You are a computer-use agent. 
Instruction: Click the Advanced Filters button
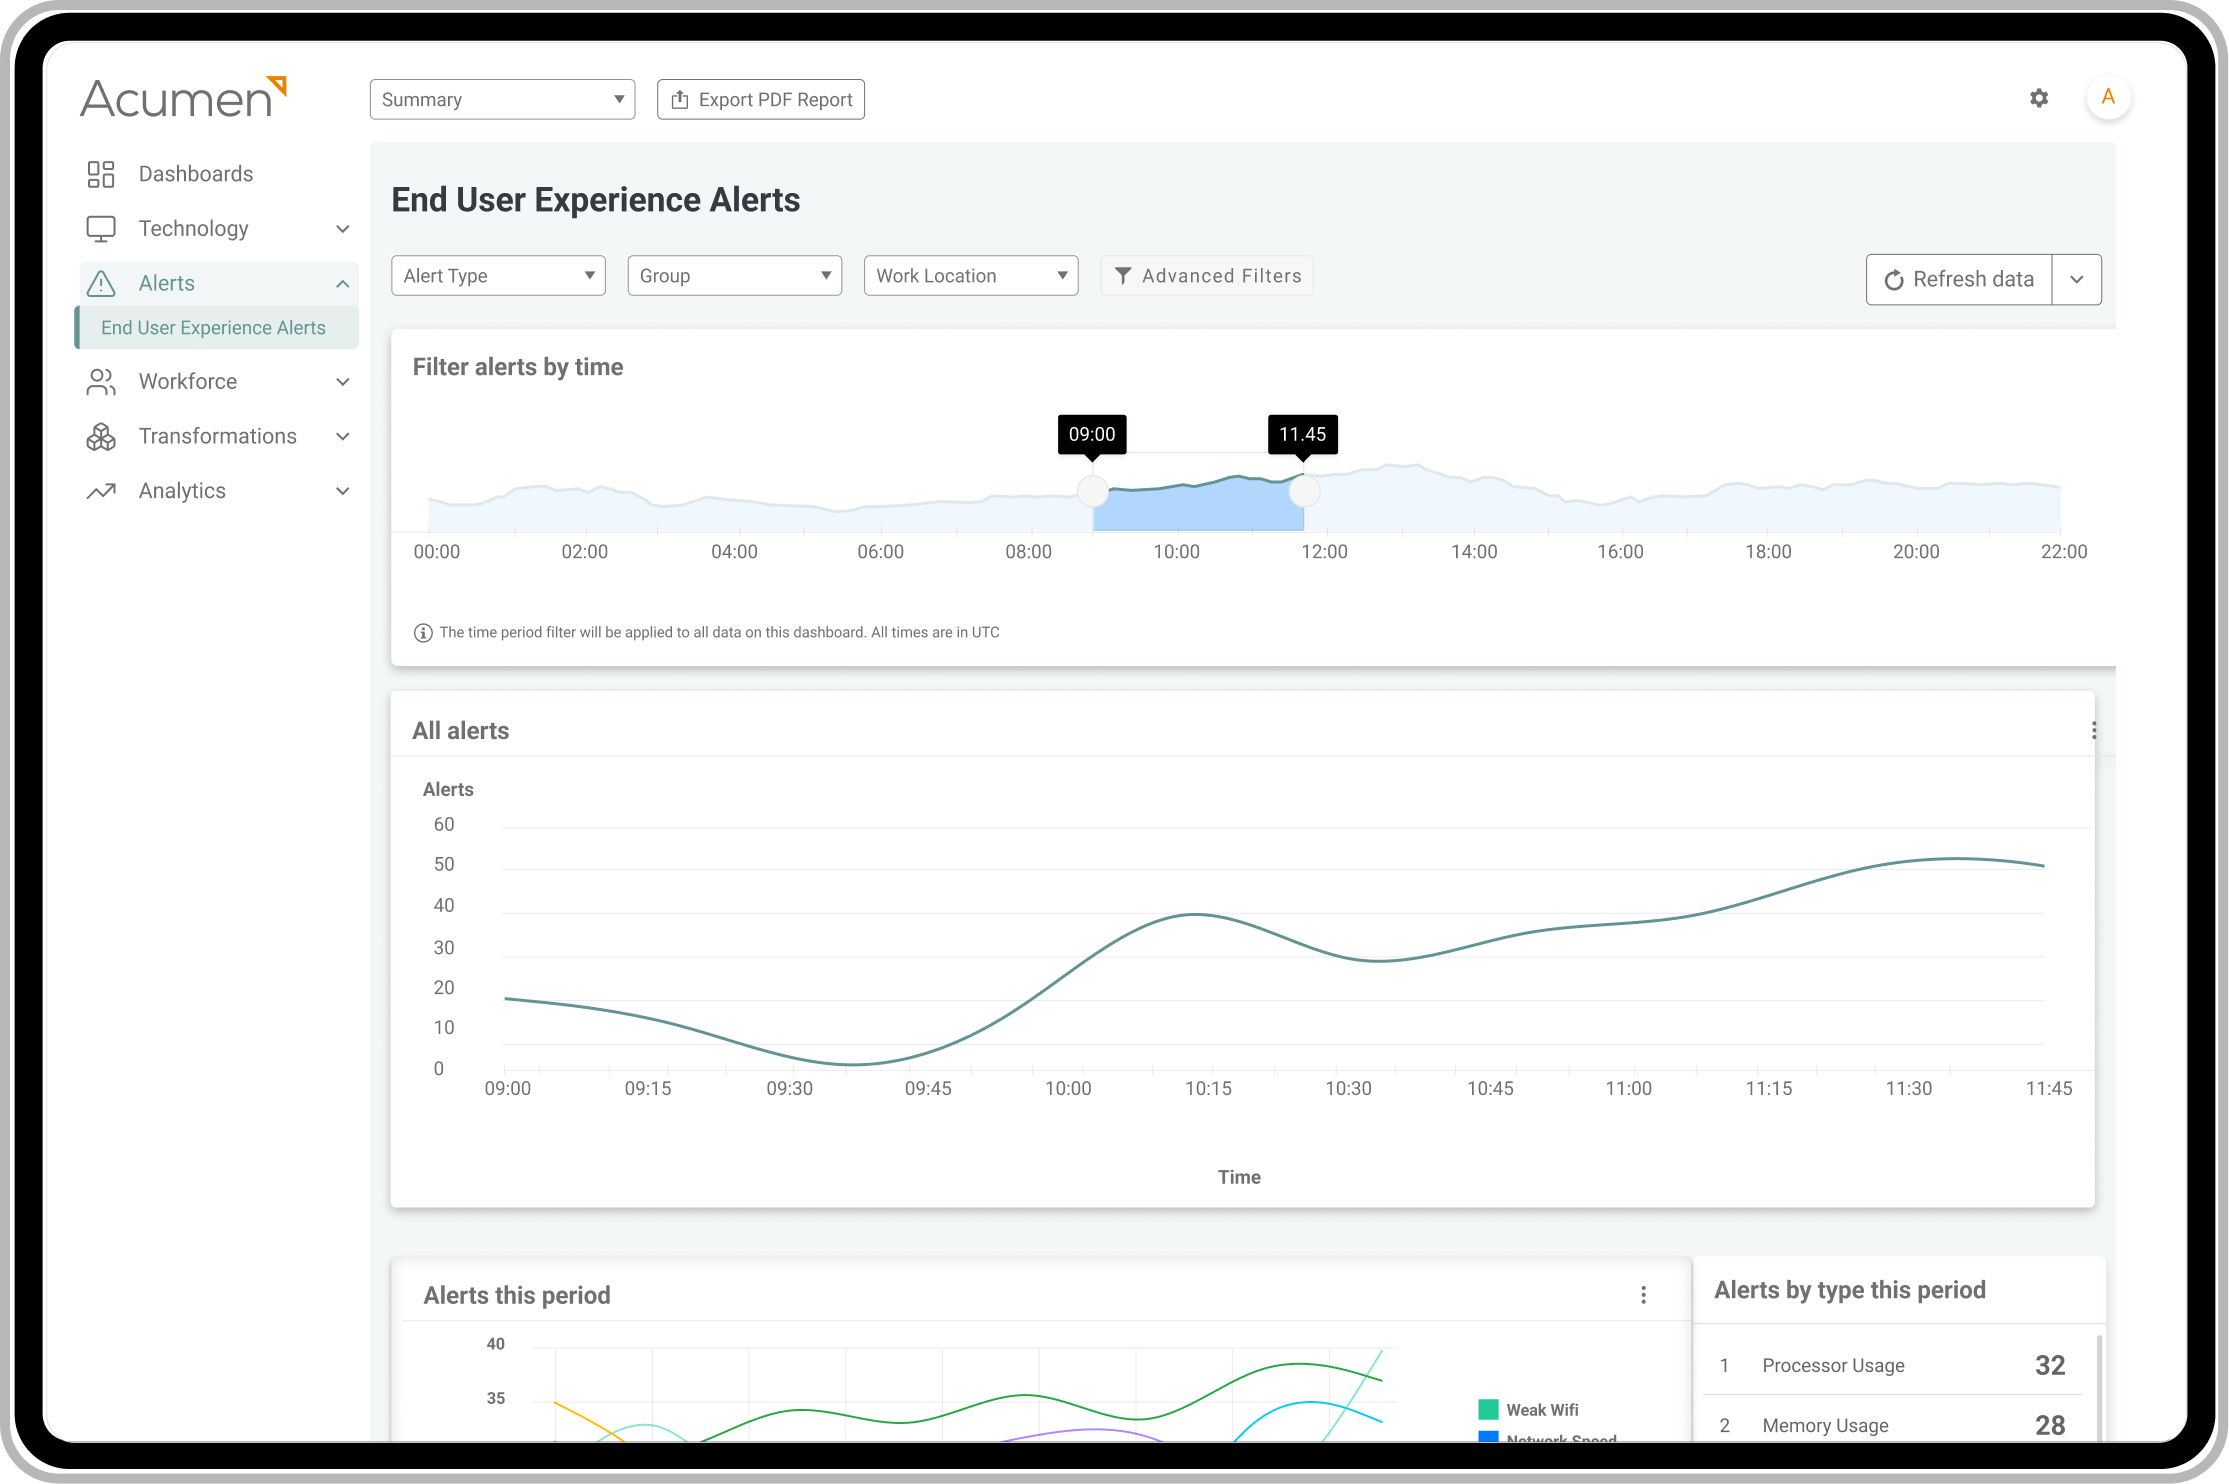coord(1207,276)
